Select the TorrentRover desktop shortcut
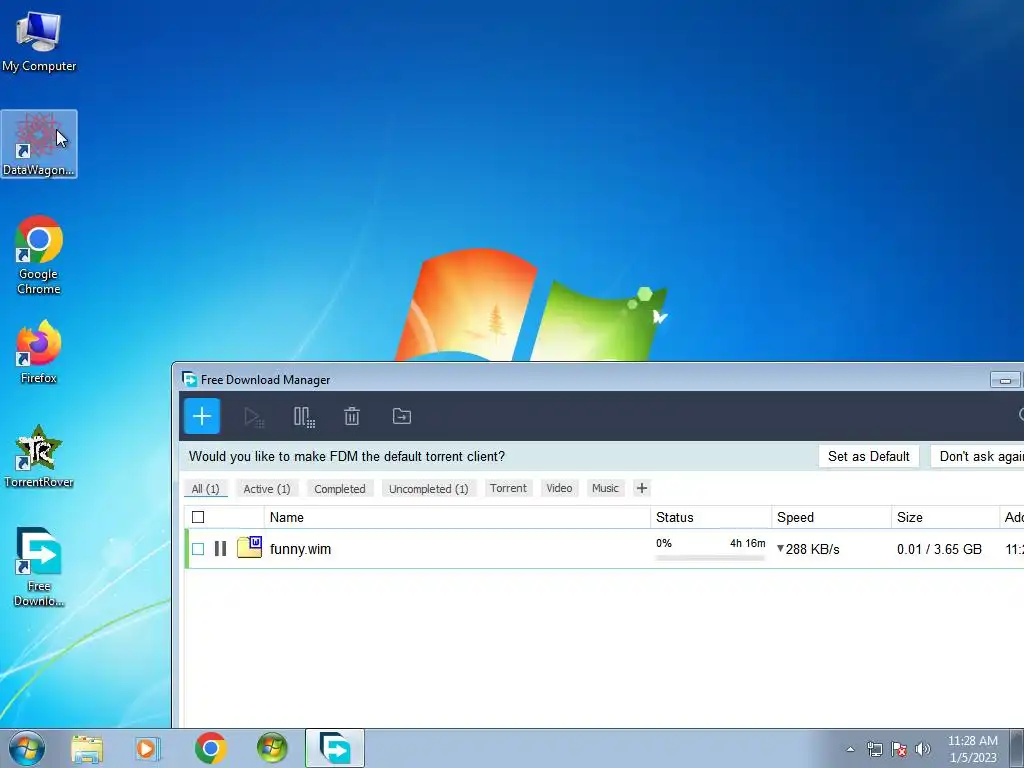Image resolution: width=1024 pixels, height=768 pixels. coord(39,456)
